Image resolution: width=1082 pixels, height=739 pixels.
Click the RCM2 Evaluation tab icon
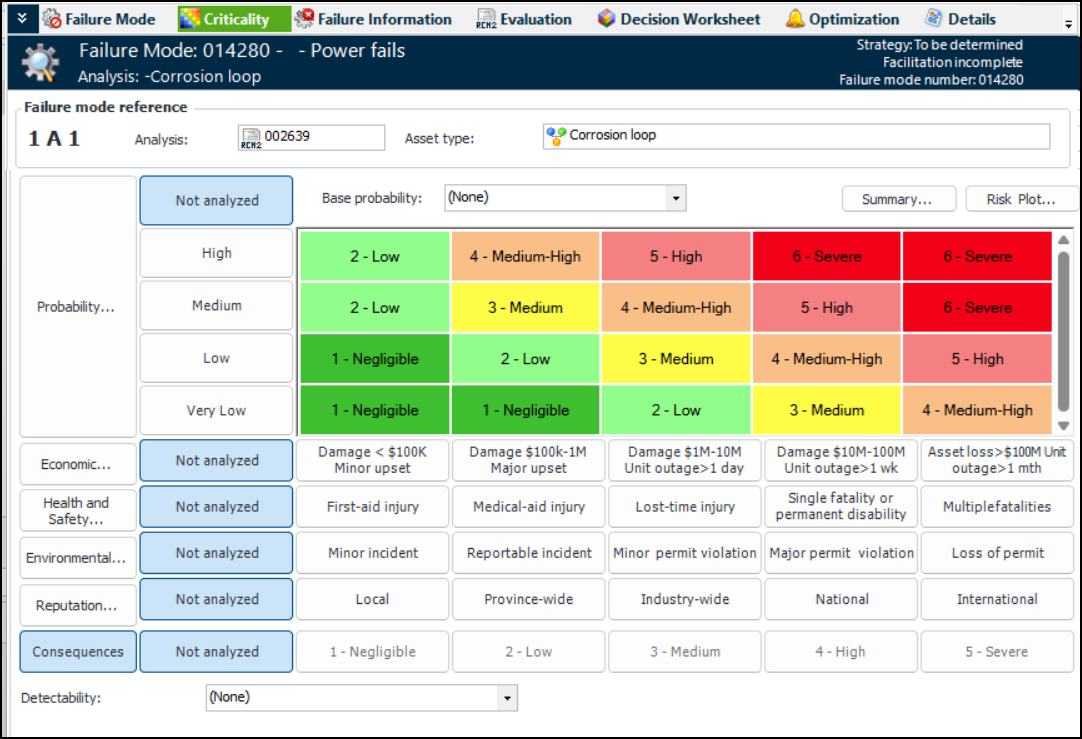(x=487, y=19)
